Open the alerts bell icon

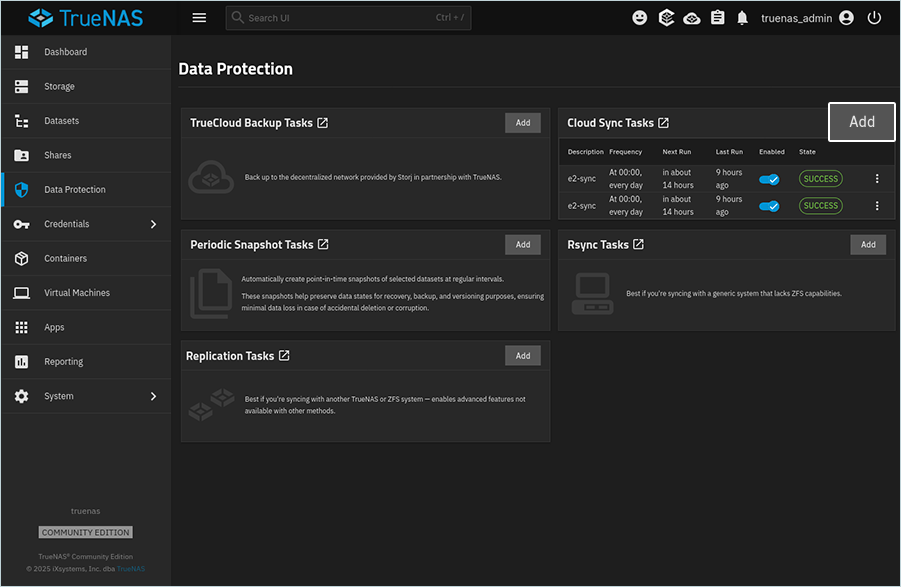point(742,18)
